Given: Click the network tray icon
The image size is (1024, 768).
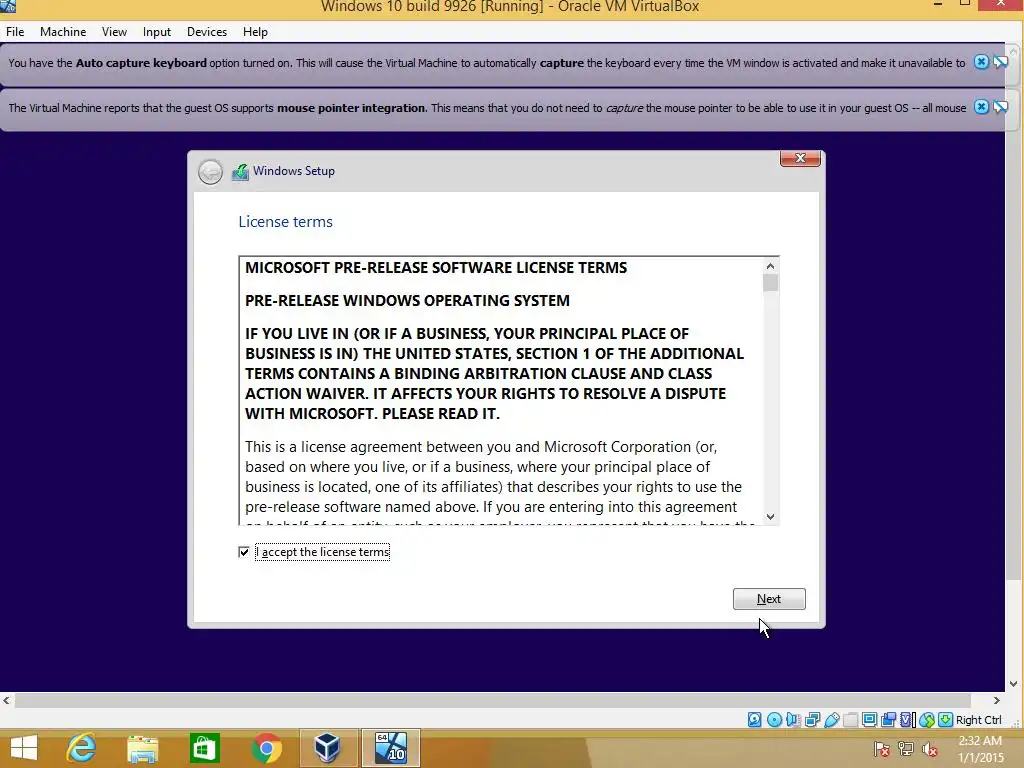Looking at the screenshot, I should (x=906, y=749).
